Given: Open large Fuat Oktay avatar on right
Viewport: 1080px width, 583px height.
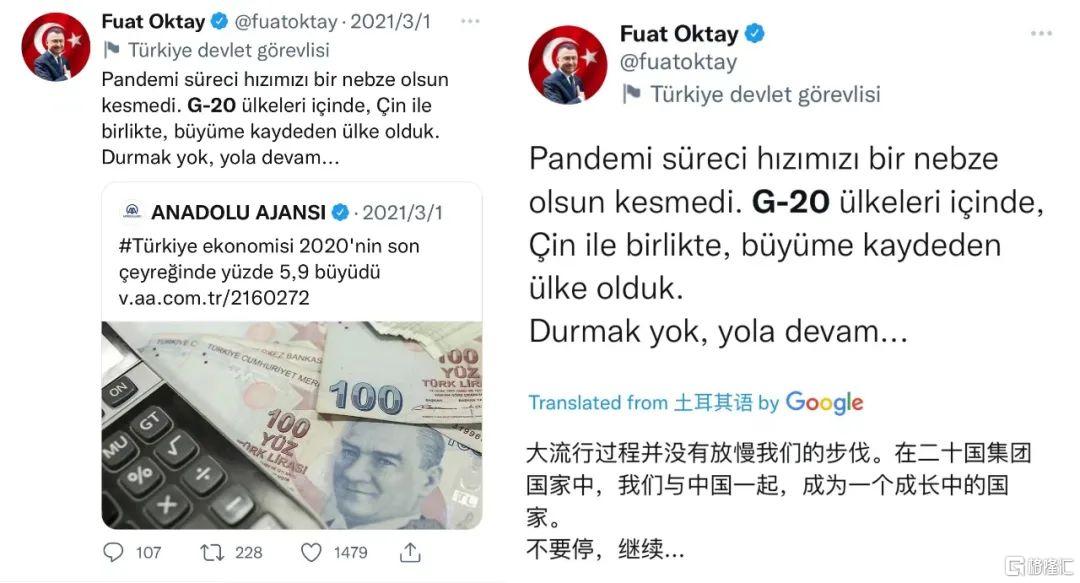Looking at the screenshot, I should [568, 65].
